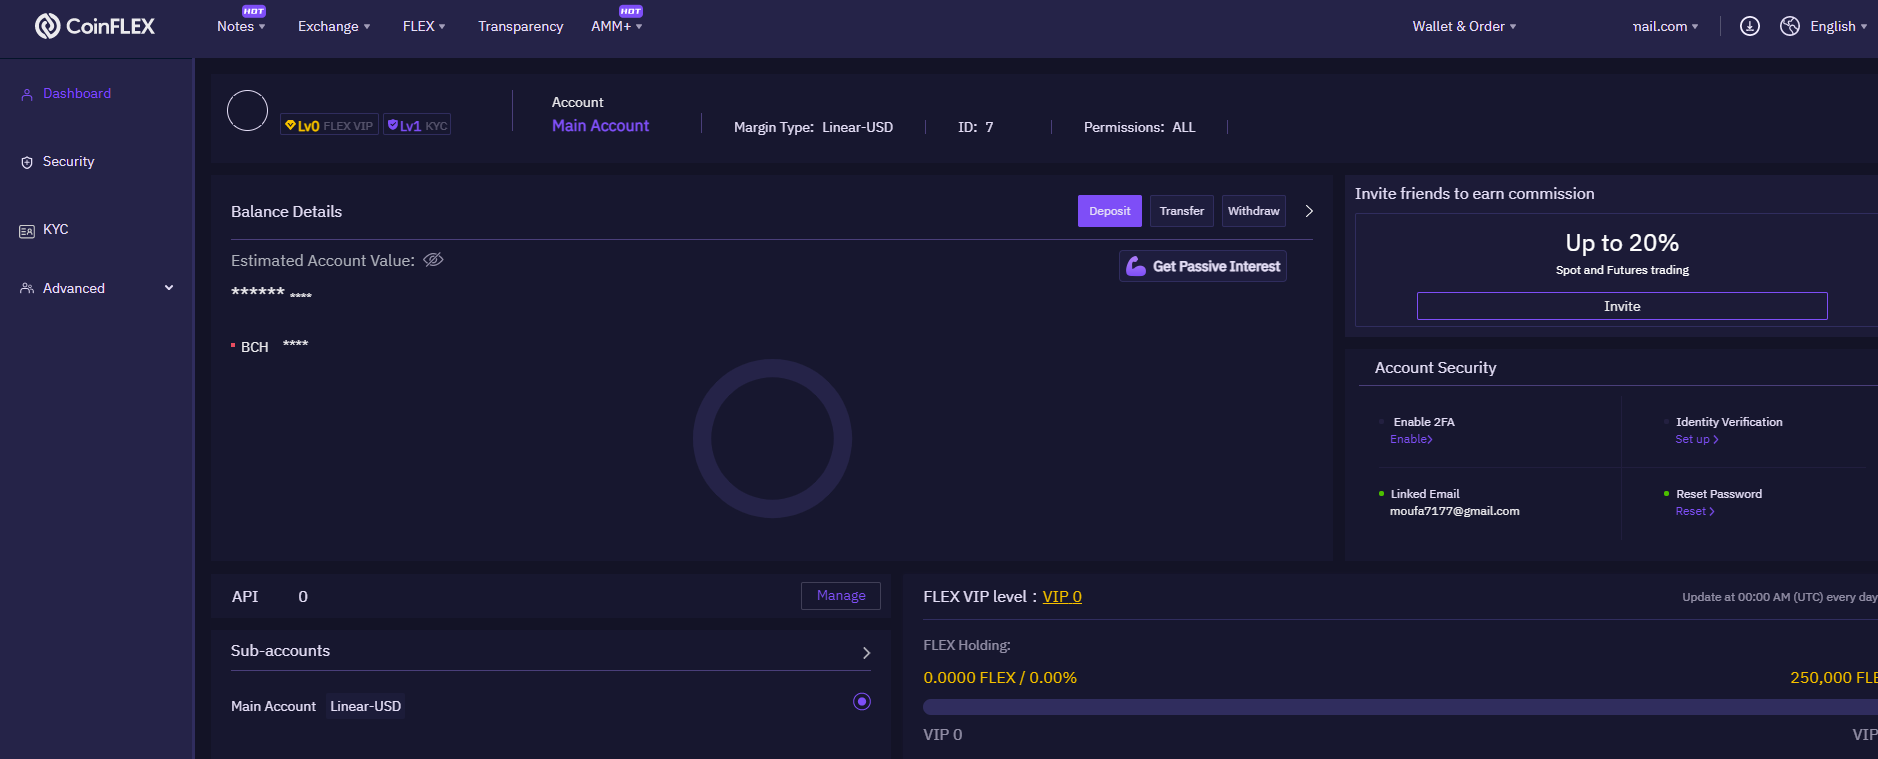The width and height of the screenshot is (1878, 759).
Task: Expand the Sub-accounts section arrow
Action: point(866,652)
